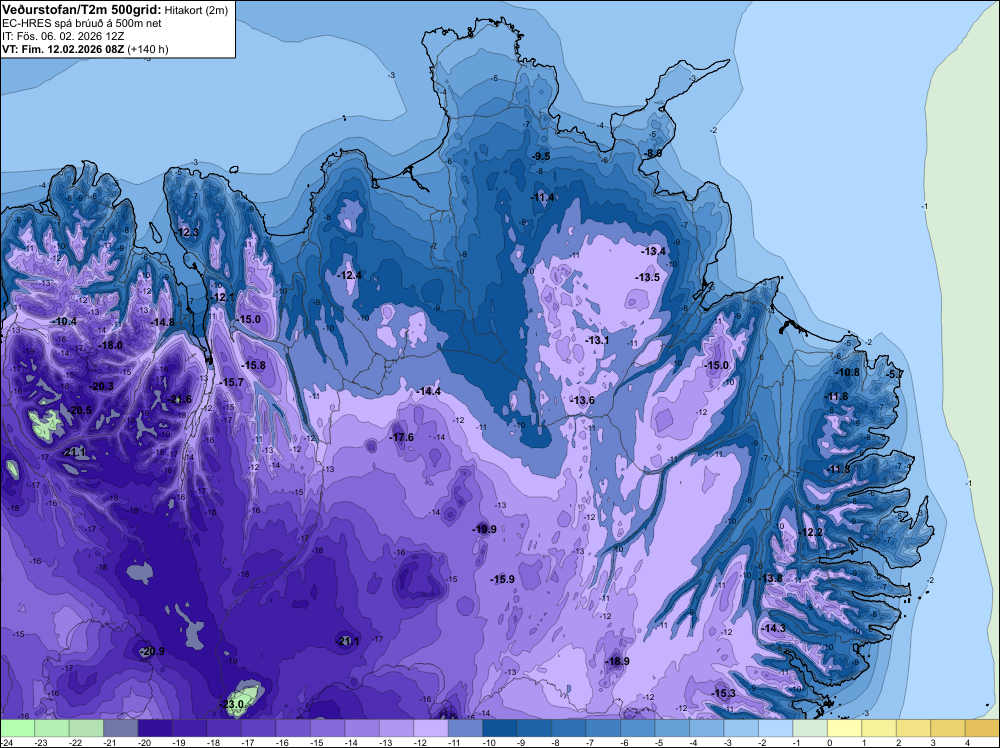The image size is (1000, 748).
Task: Click the -11.4 temperature label
Action: pyautogui.click(x=543, y=197)
